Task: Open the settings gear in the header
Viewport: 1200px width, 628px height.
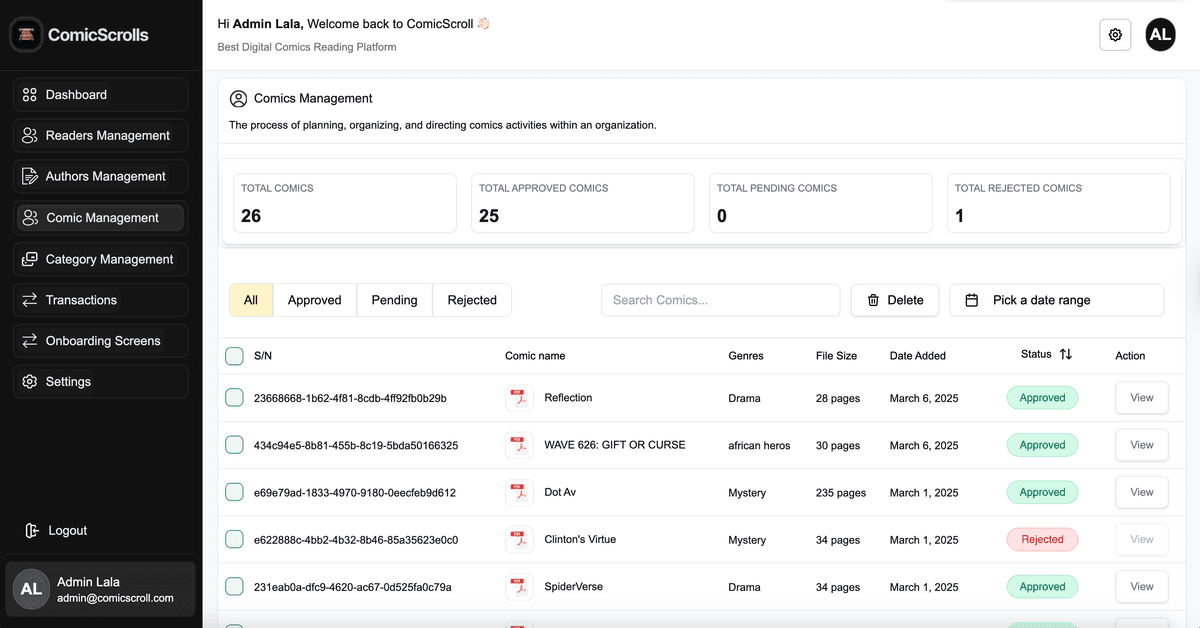Action: point(1115,34)
